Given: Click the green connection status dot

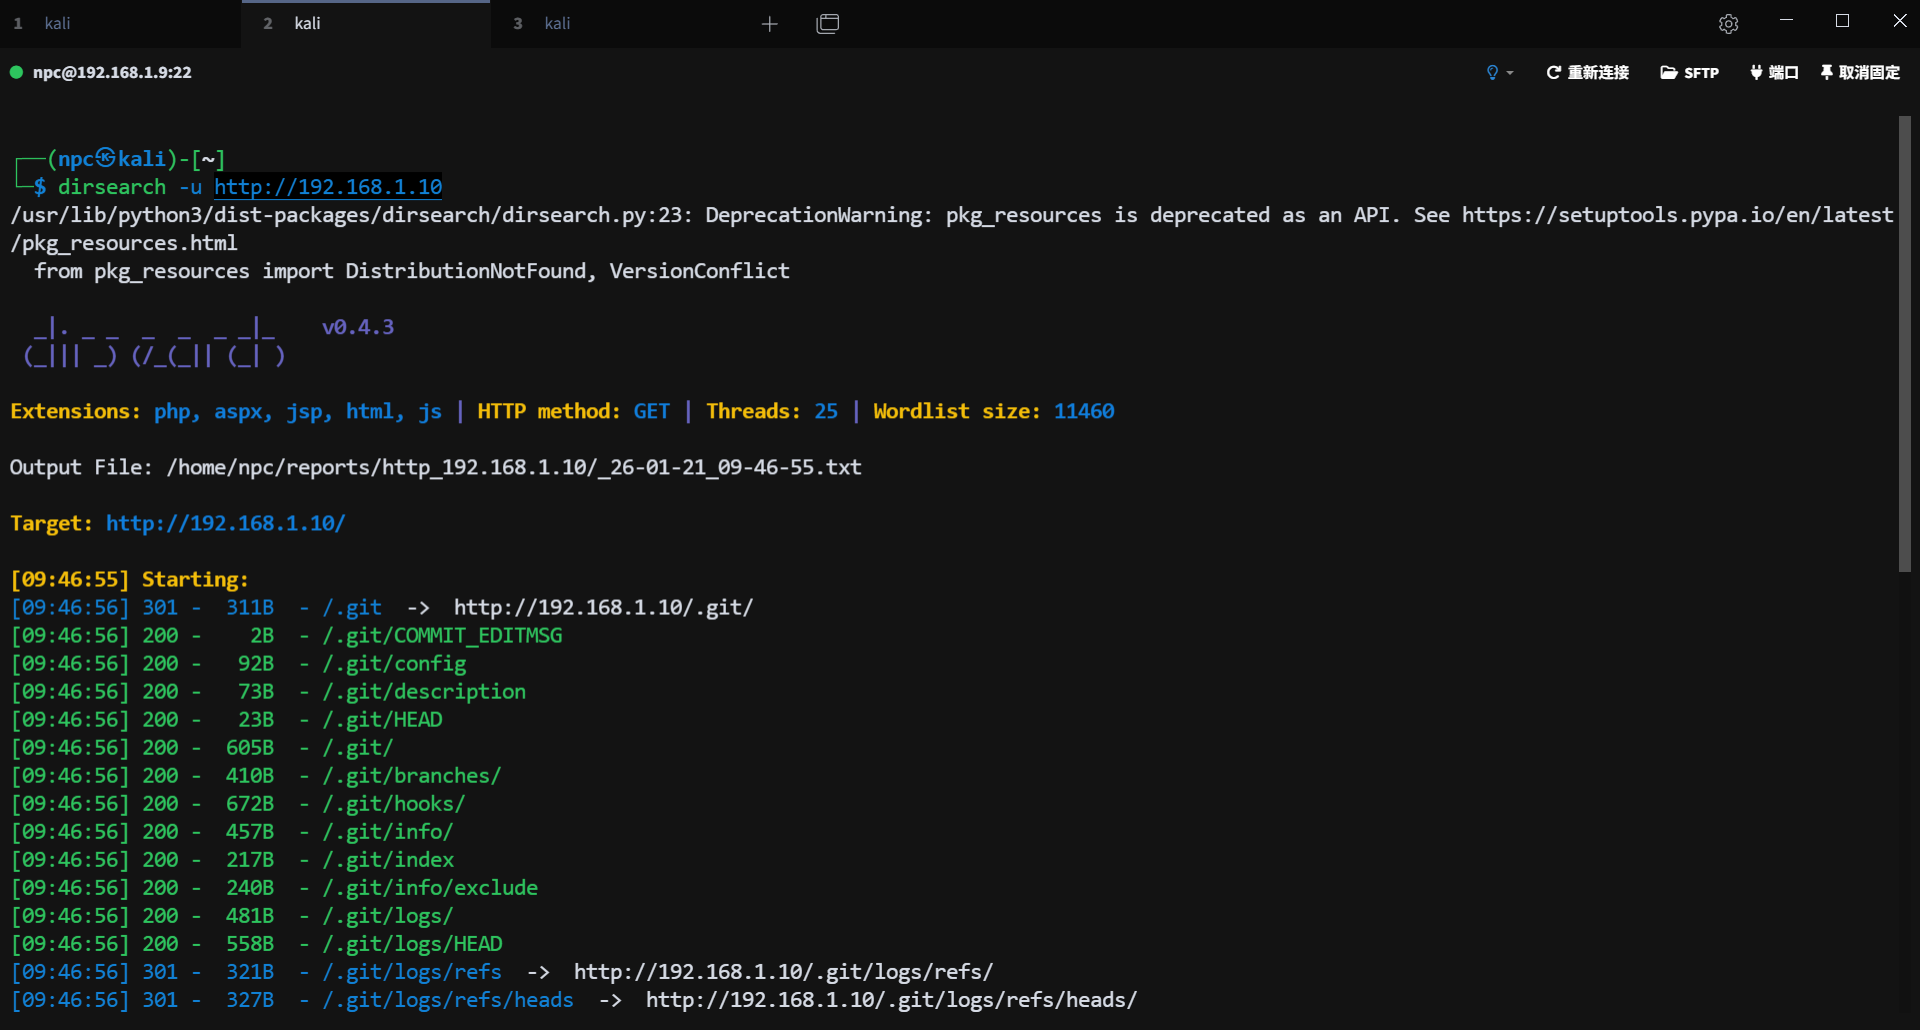Looking at the screenshot, I should click(16, 72).
